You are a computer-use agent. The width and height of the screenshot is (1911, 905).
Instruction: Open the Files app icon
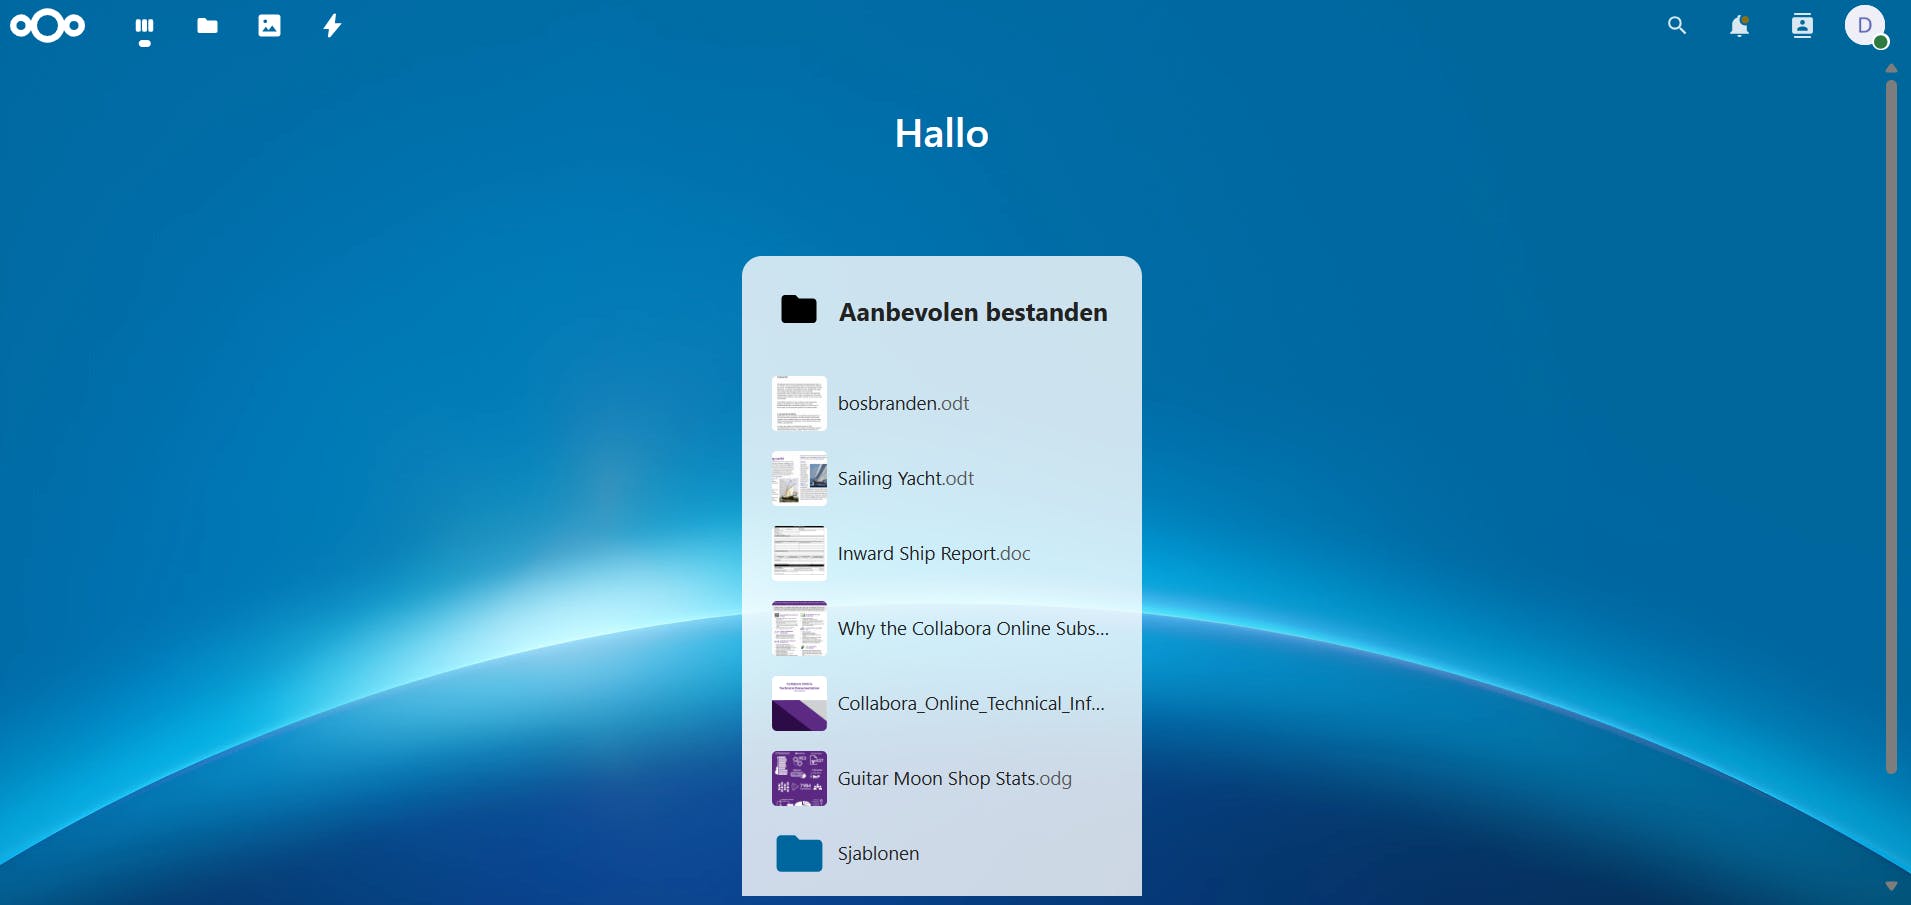tap(208, 26)
